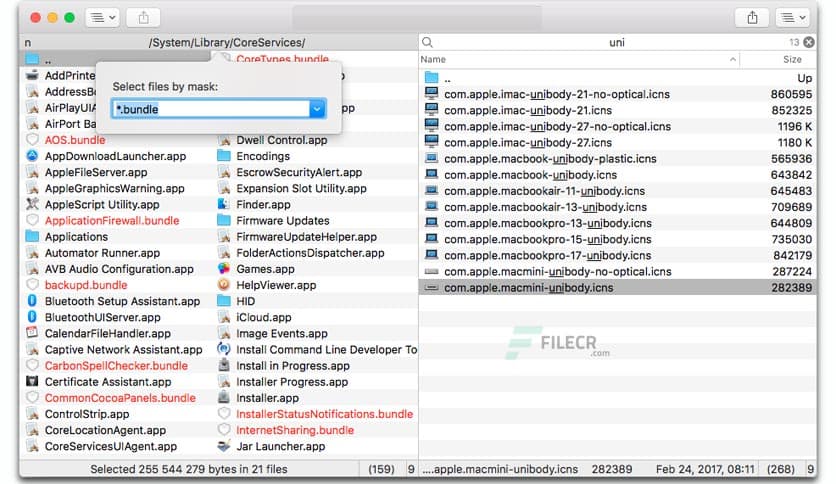Image resolution: width=836 pixels, height=484 pixels.
Task: Select the Install Command Line Developer icon
Action: tap(224, 349)
